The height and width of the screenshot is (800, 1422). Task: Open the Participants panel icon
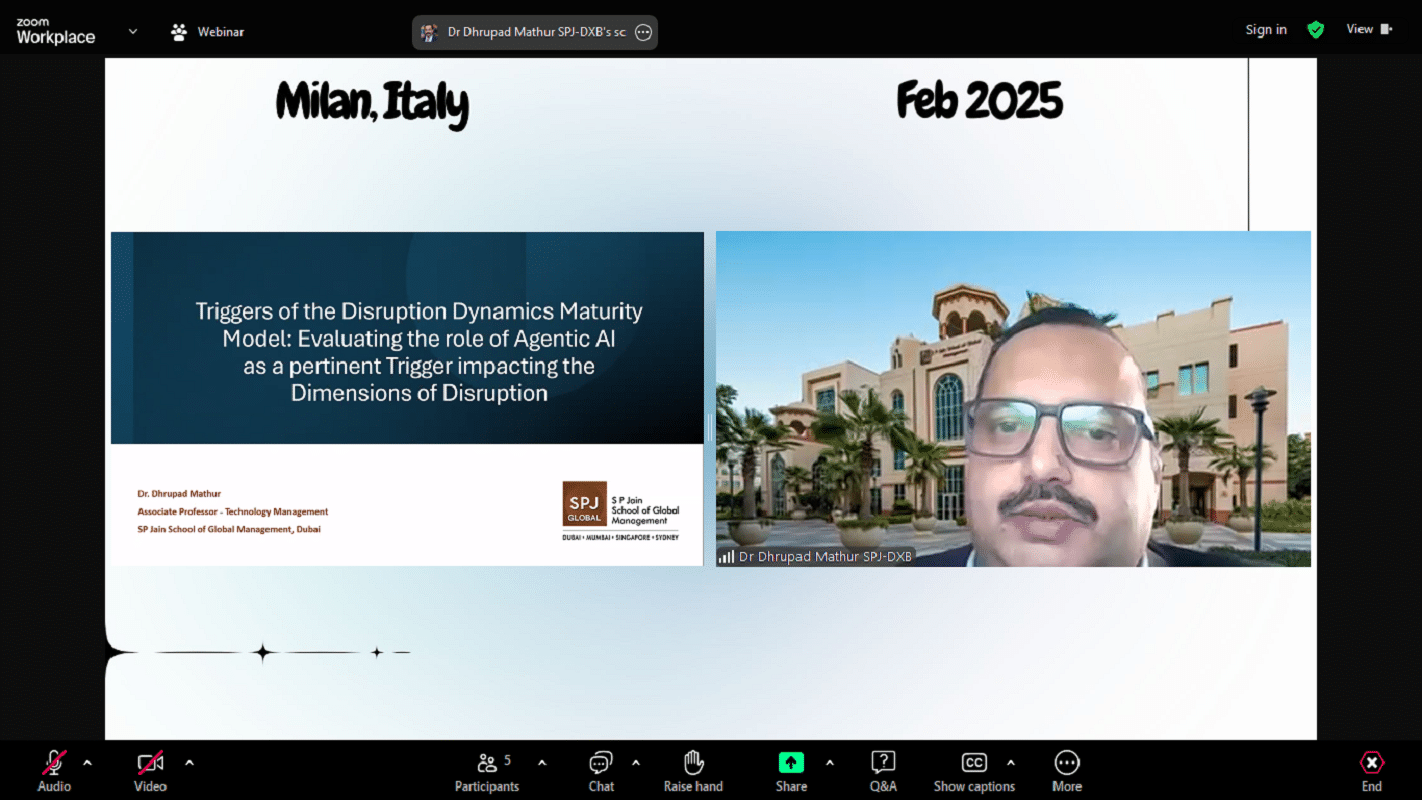tap(487, 764)
